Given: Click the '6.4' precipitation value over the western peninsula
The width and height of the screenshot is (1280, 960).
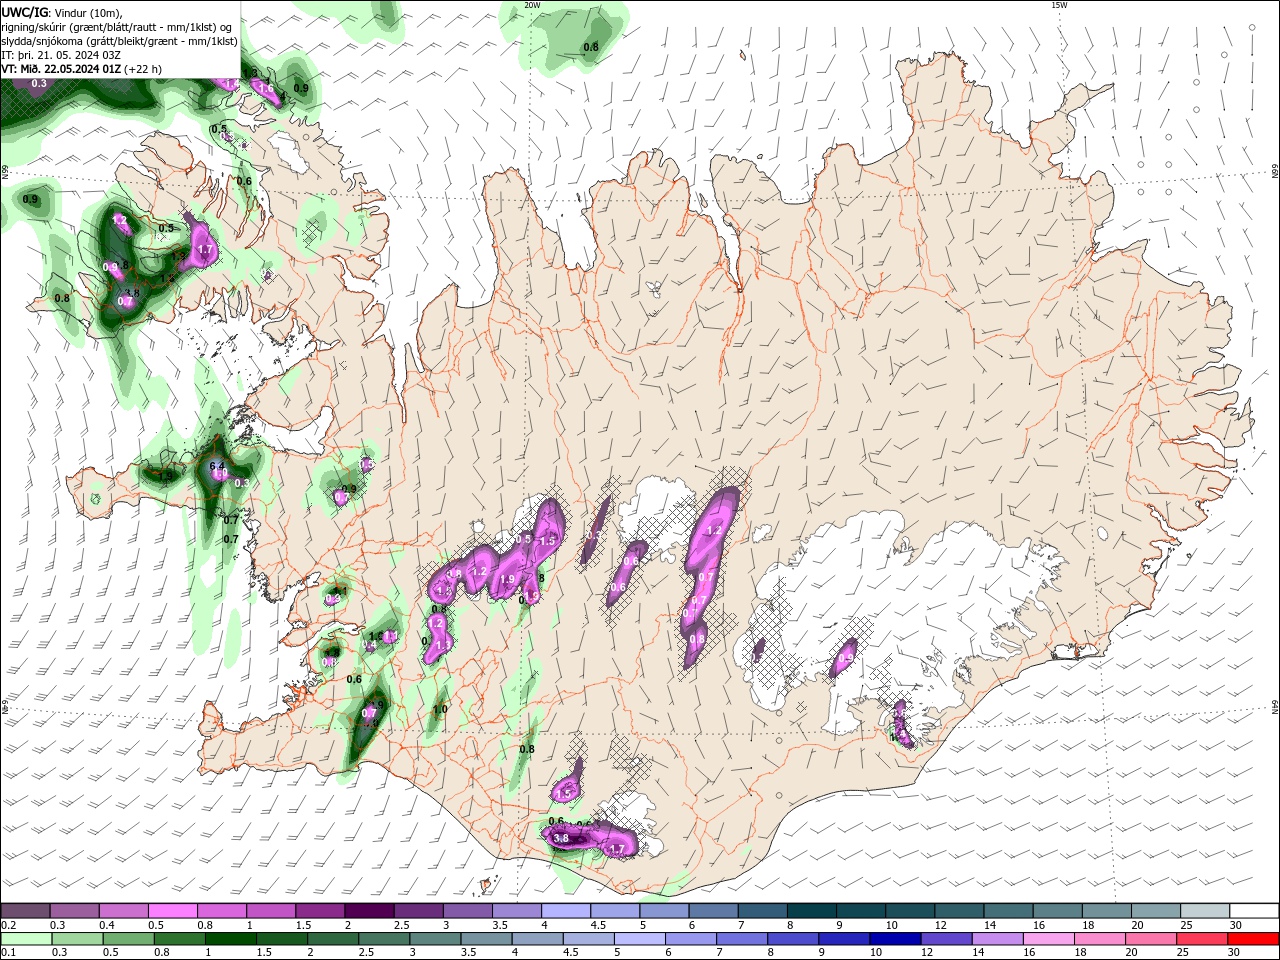Looking at the screenshot, I should tap(216, 466).
